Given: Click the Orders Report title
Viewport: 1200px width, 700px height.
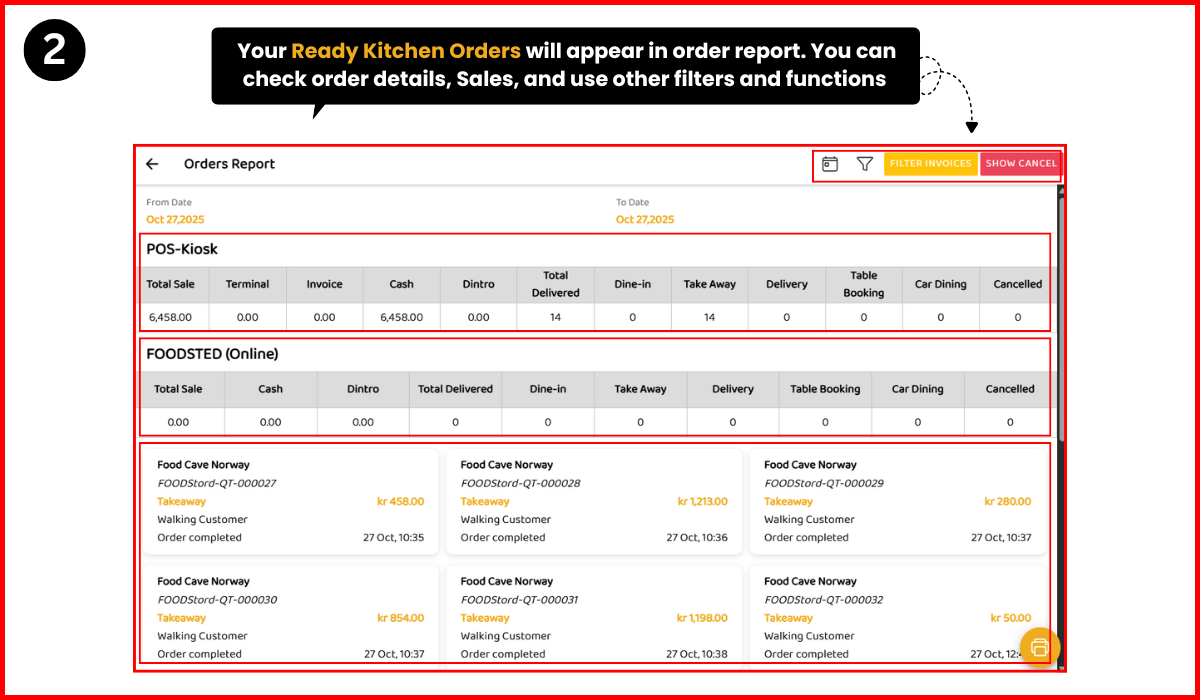Looking at the screenshot, I should click(229, 164).
